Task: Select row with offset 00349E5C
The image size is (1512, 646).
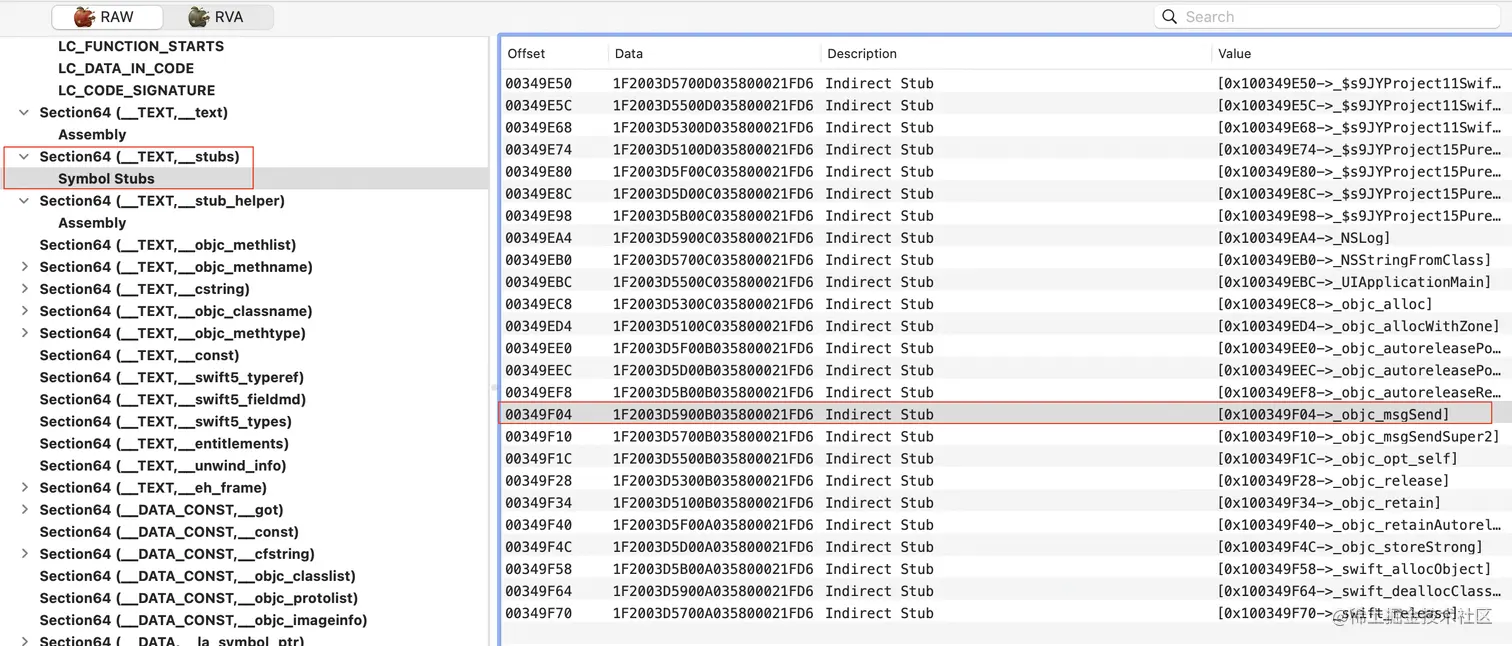Action: 1005,105
